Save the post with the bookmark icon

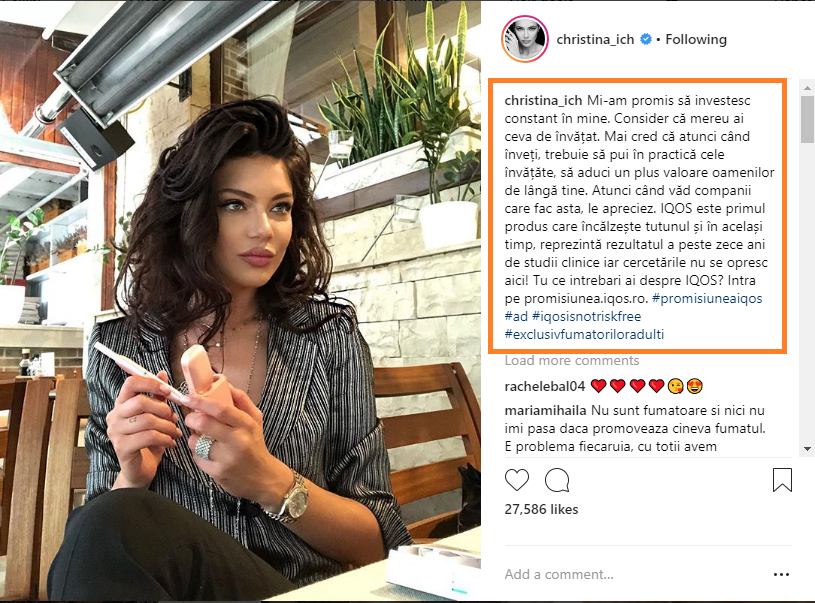[x=782, y=480]
